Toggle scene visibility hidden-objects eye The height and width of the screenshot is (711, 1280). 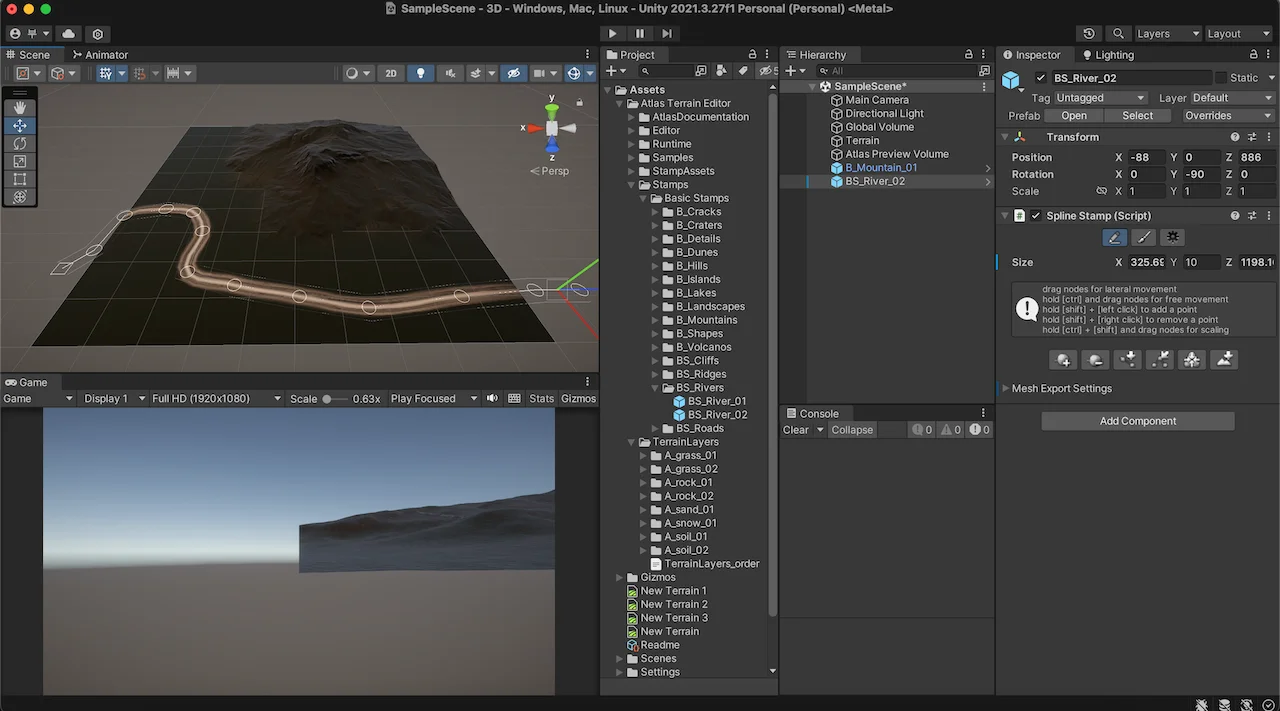click(x=514, y=73)
